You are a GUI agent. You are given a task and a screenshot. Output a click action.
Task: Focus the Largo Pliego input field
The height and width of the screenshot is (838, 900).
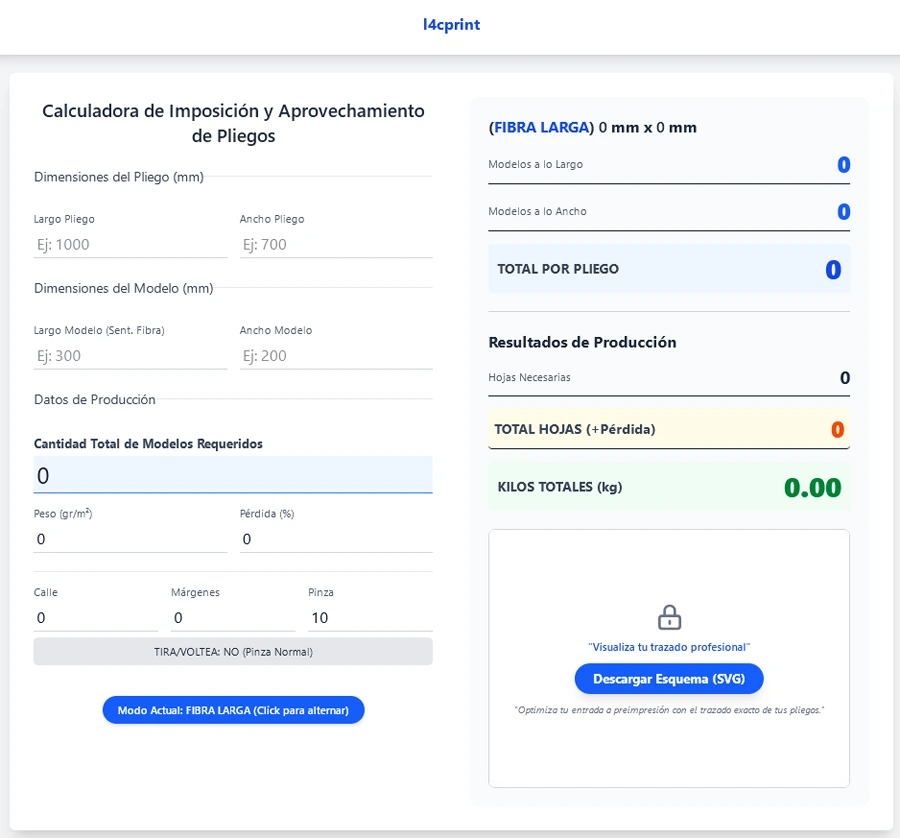[130, 245]
